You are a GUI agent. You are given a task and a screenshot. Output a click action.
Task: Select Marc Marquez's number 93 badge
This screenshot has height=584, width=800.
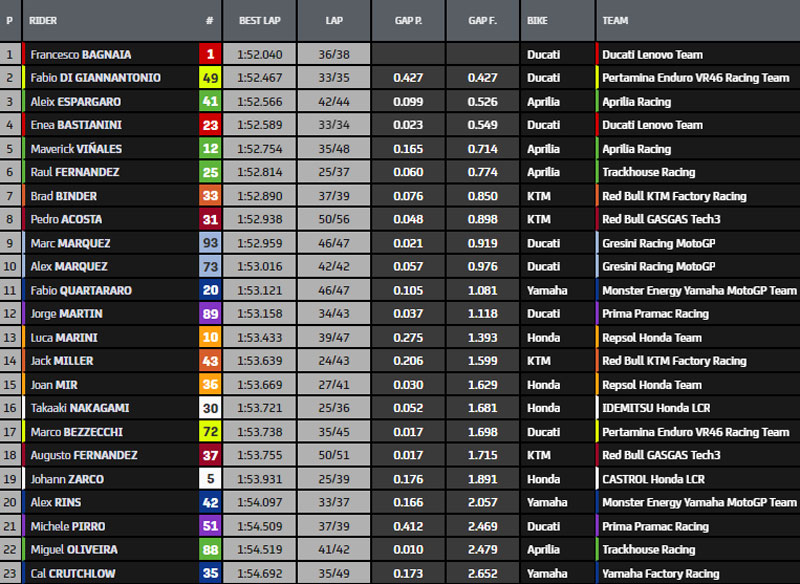210,243
